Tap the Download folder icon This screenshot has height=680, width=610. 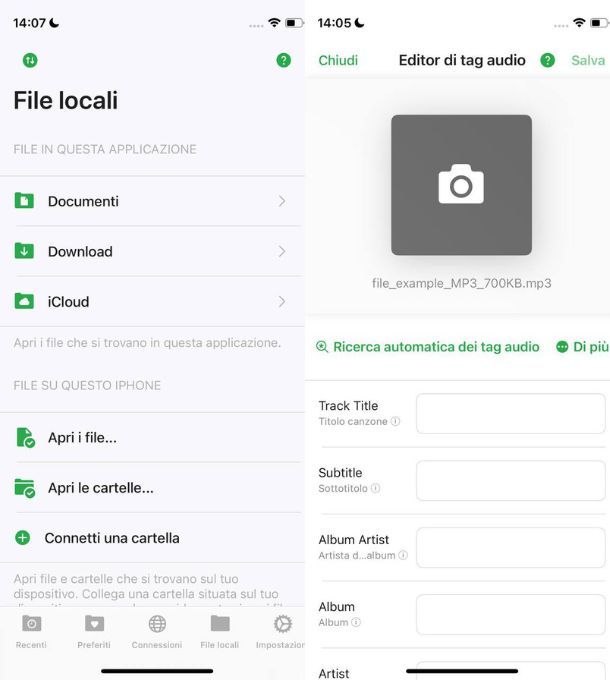tap(24, 251)
